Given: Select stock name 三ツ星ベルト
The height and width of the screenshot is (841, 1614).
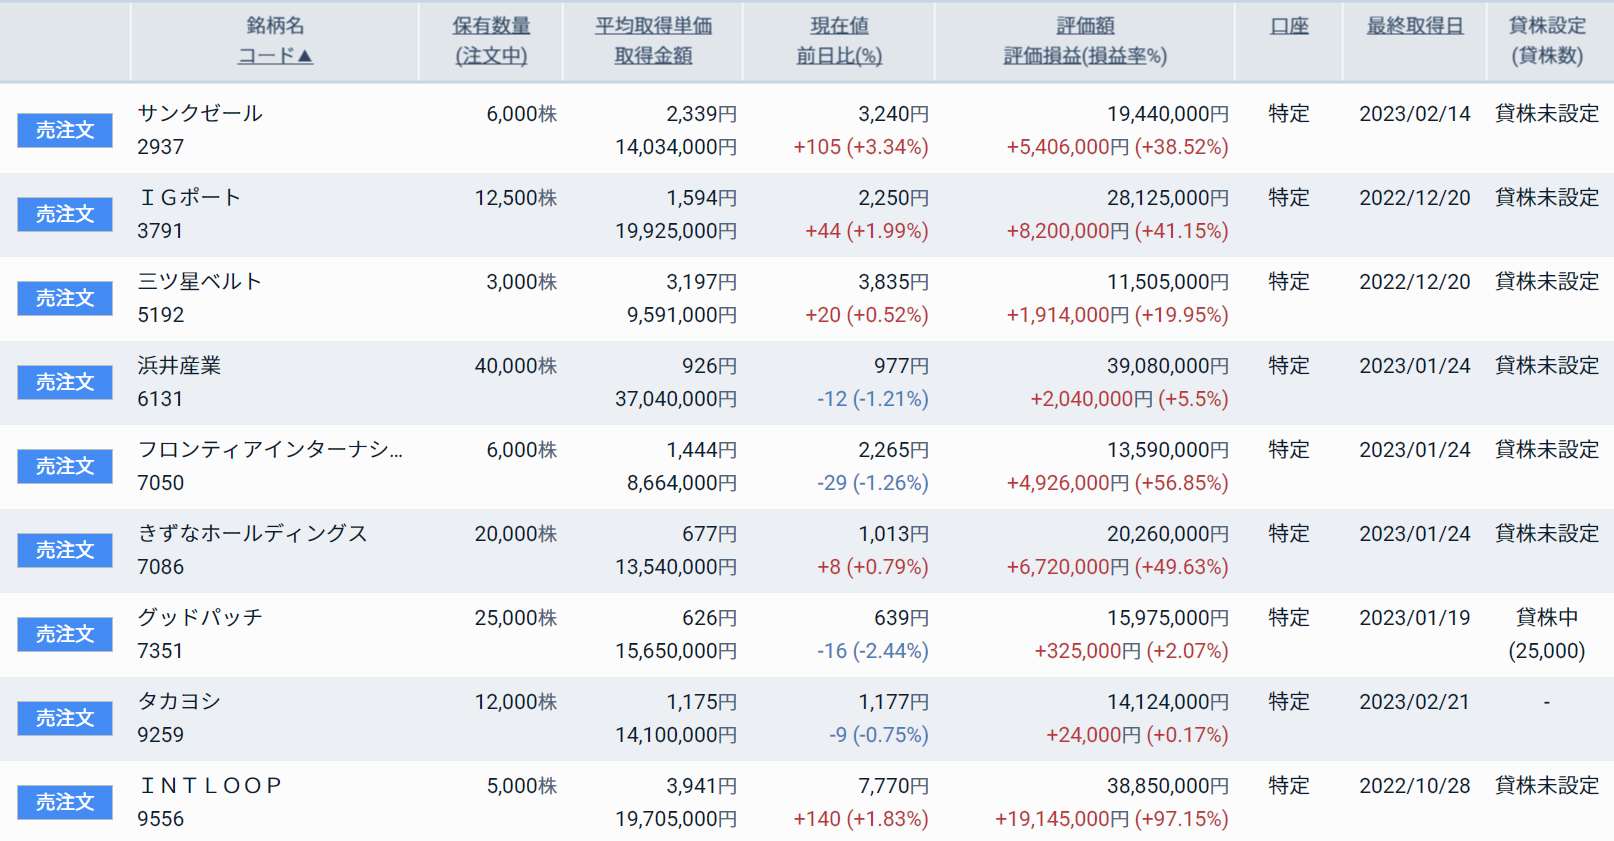Looking at the screenshot, I should click(x=200, y=281).
